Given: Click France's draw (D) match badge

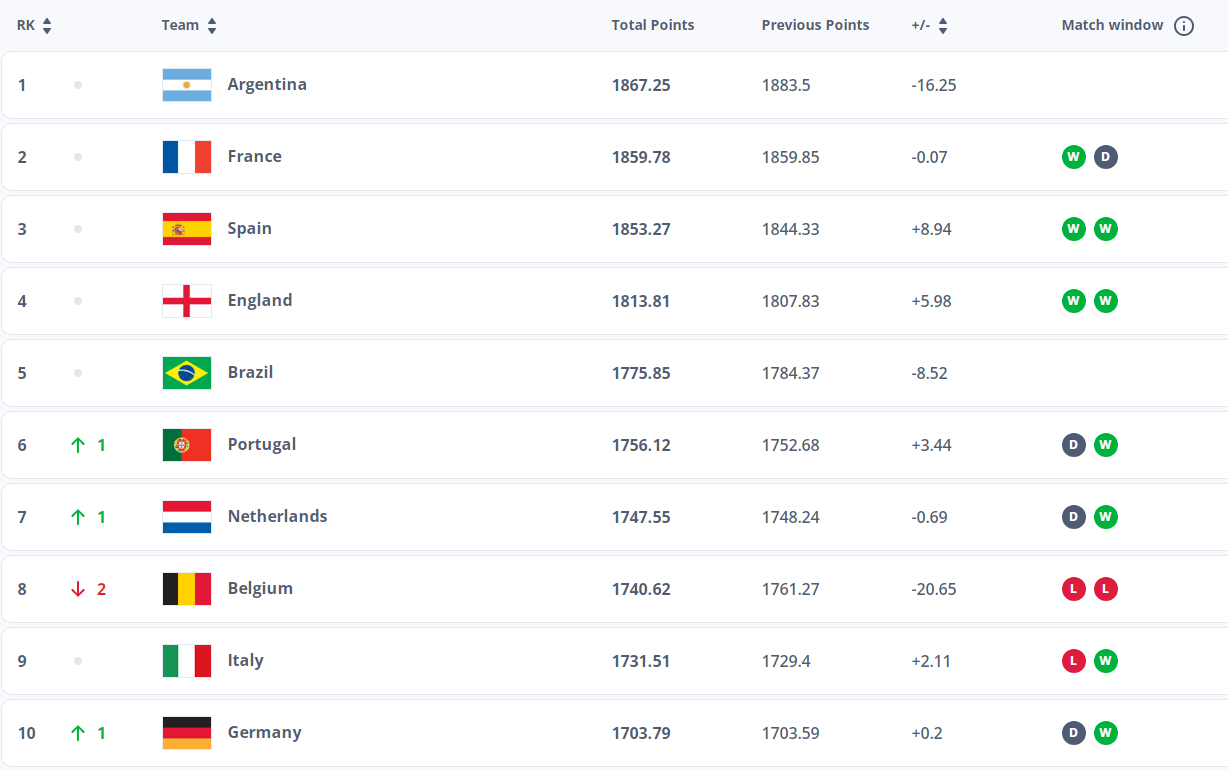Looking at the screenshot, I should pyautogui.click(x=1105, y=157).
